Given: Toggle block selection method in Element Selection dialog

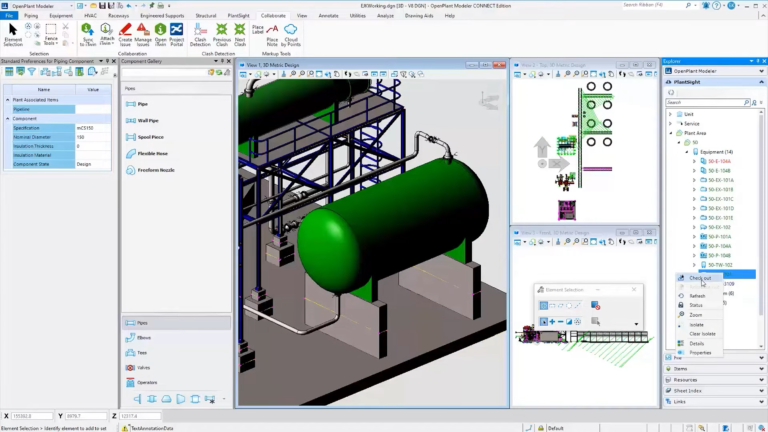Looking at the screenshot, I should pos(552,306).
